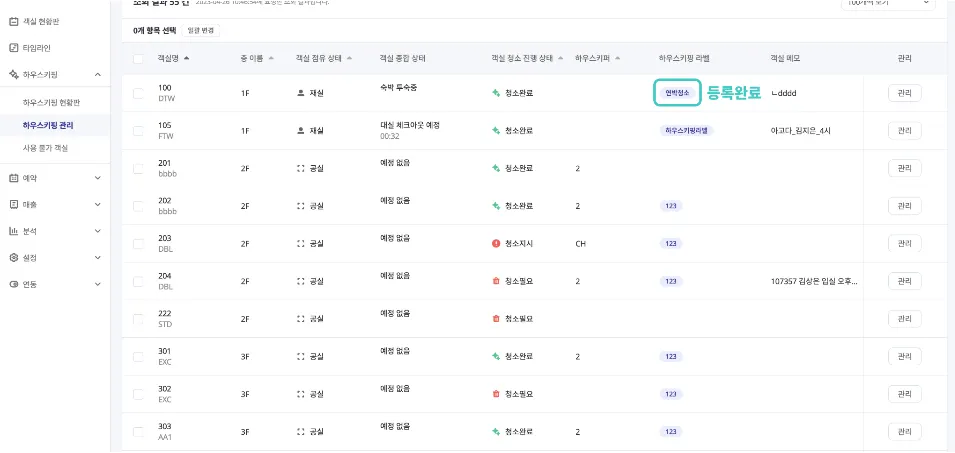Check the select-all checkbox in table header

coord(138,59)
